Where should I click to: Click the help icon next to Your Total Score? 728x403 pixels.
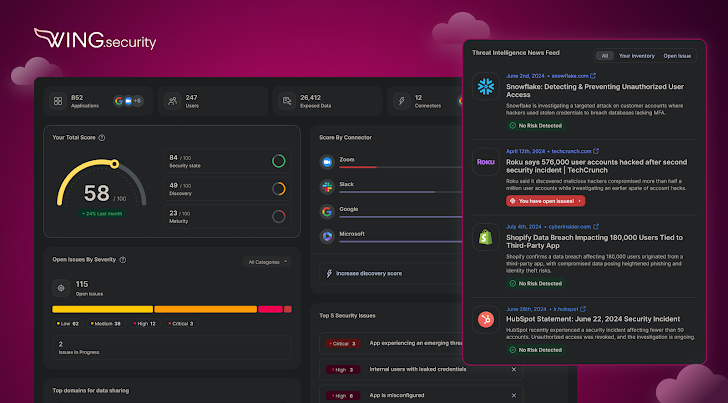coord(102,138)
